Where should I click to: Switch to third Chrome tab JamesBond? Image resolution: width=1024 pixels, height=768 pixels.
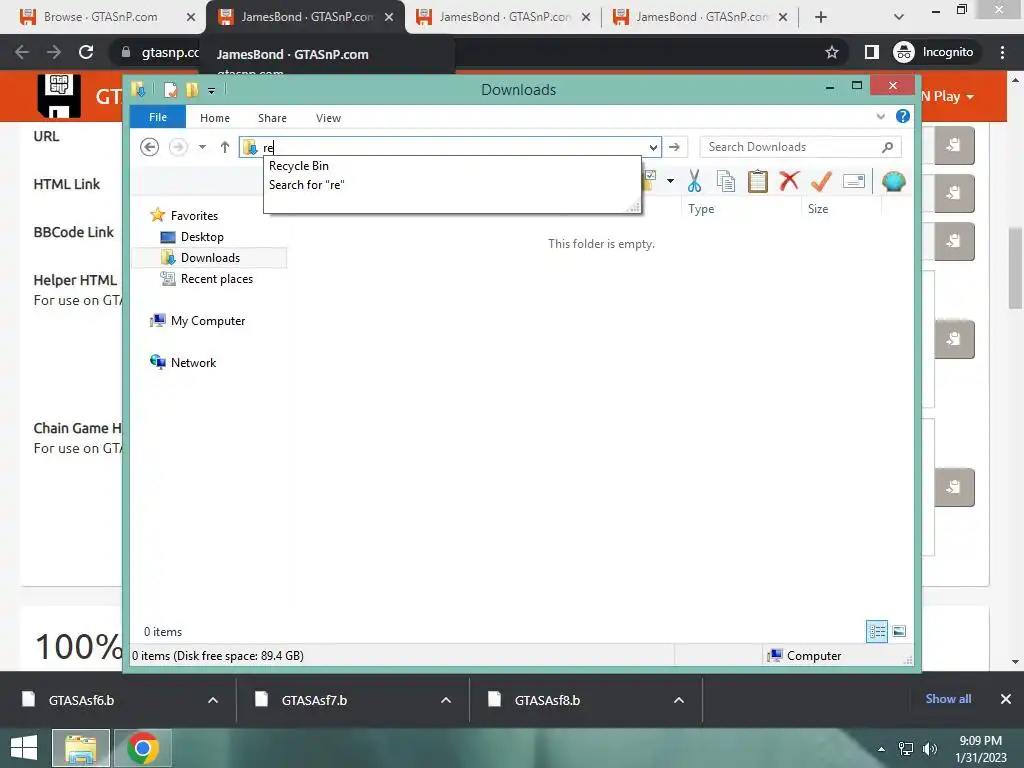(504, 17)
